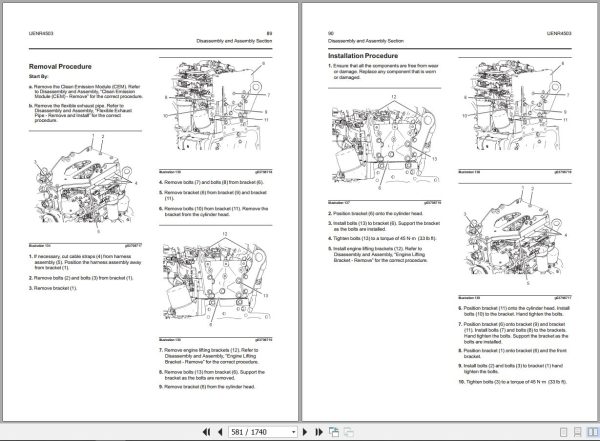Click illustration above step 7 lifting brackets
Image resolution: width=600 pixels, height=441 pixels.
215,279
